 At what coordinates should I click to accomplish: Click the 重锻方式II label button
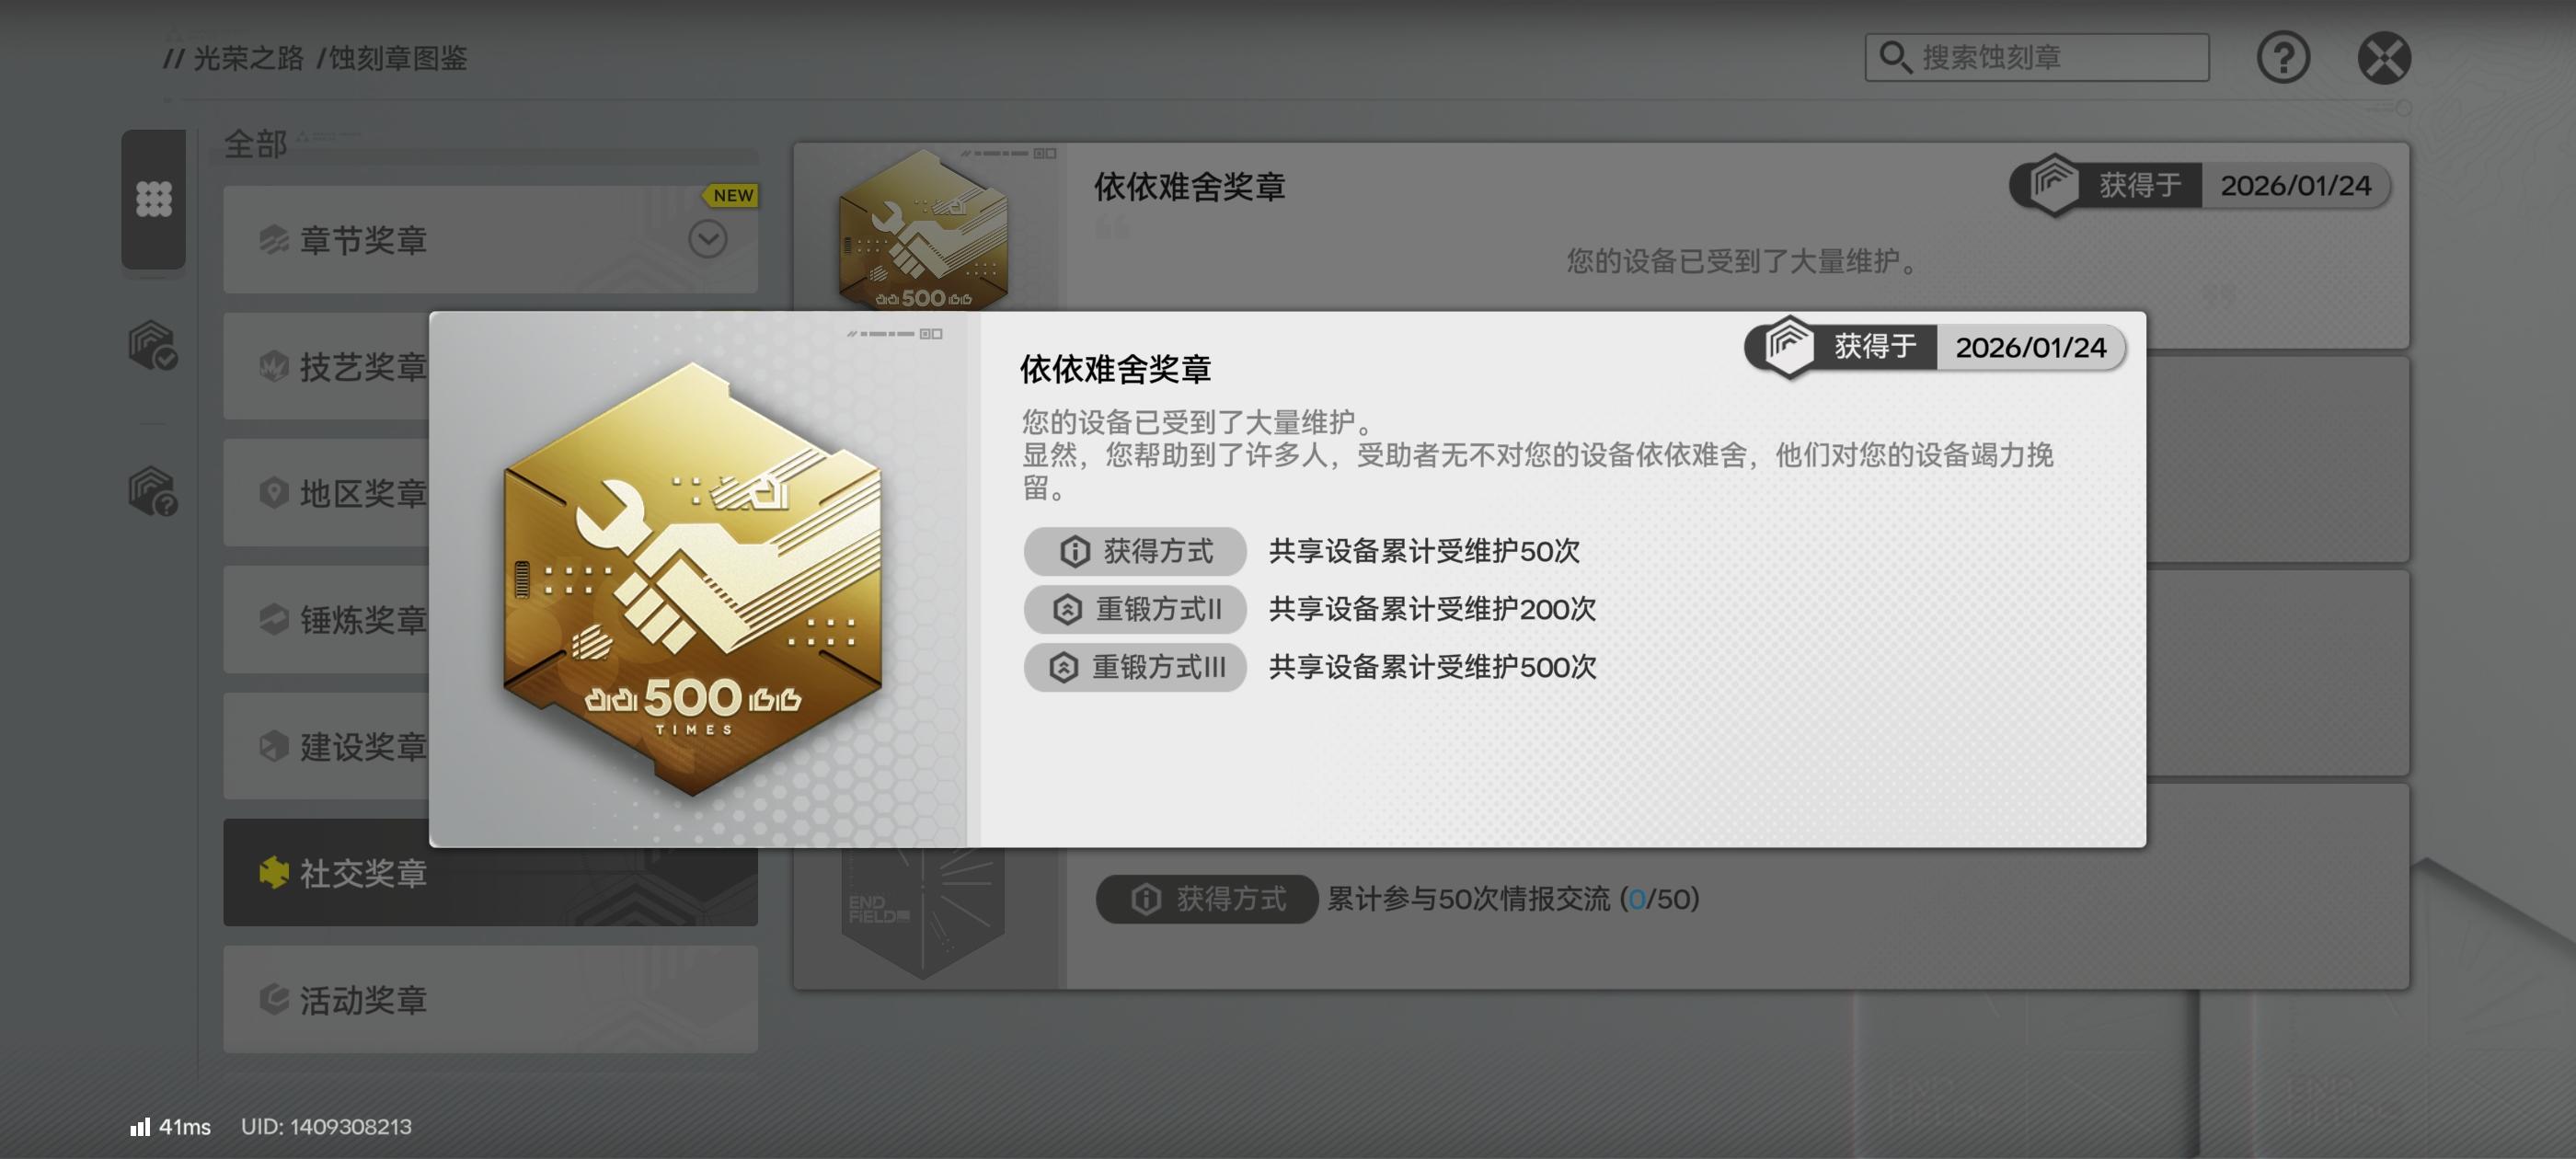[1135, 609]
